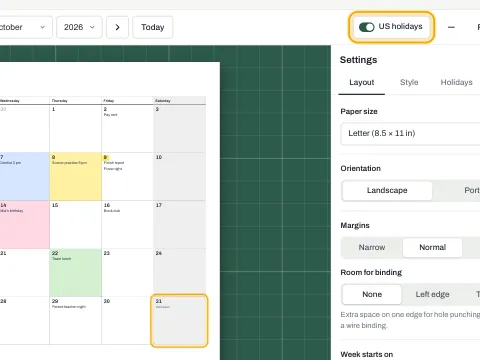Image resolution: width=480 pixels, height=360 pixels.
Task: Select the October 31 Halloween cell
Action: pyautogui.click(x=179, y=320)
